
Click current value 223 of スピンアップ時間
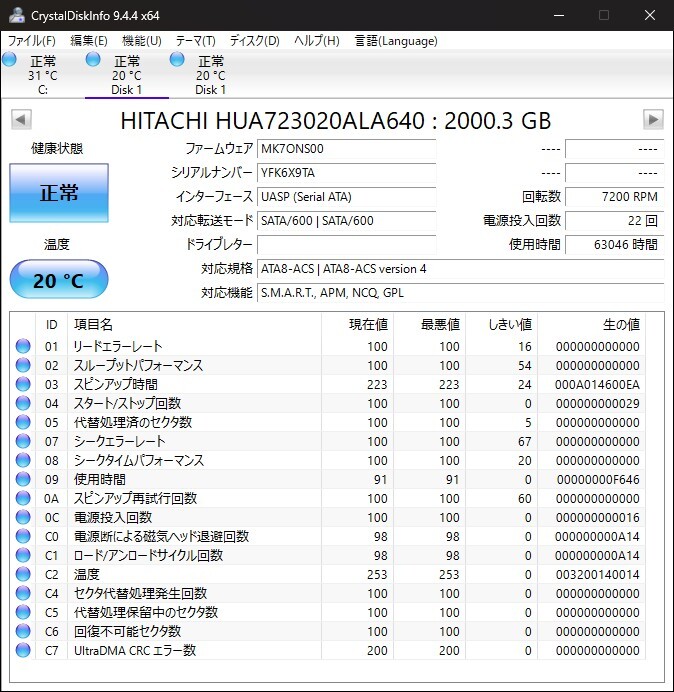(377, 384)
